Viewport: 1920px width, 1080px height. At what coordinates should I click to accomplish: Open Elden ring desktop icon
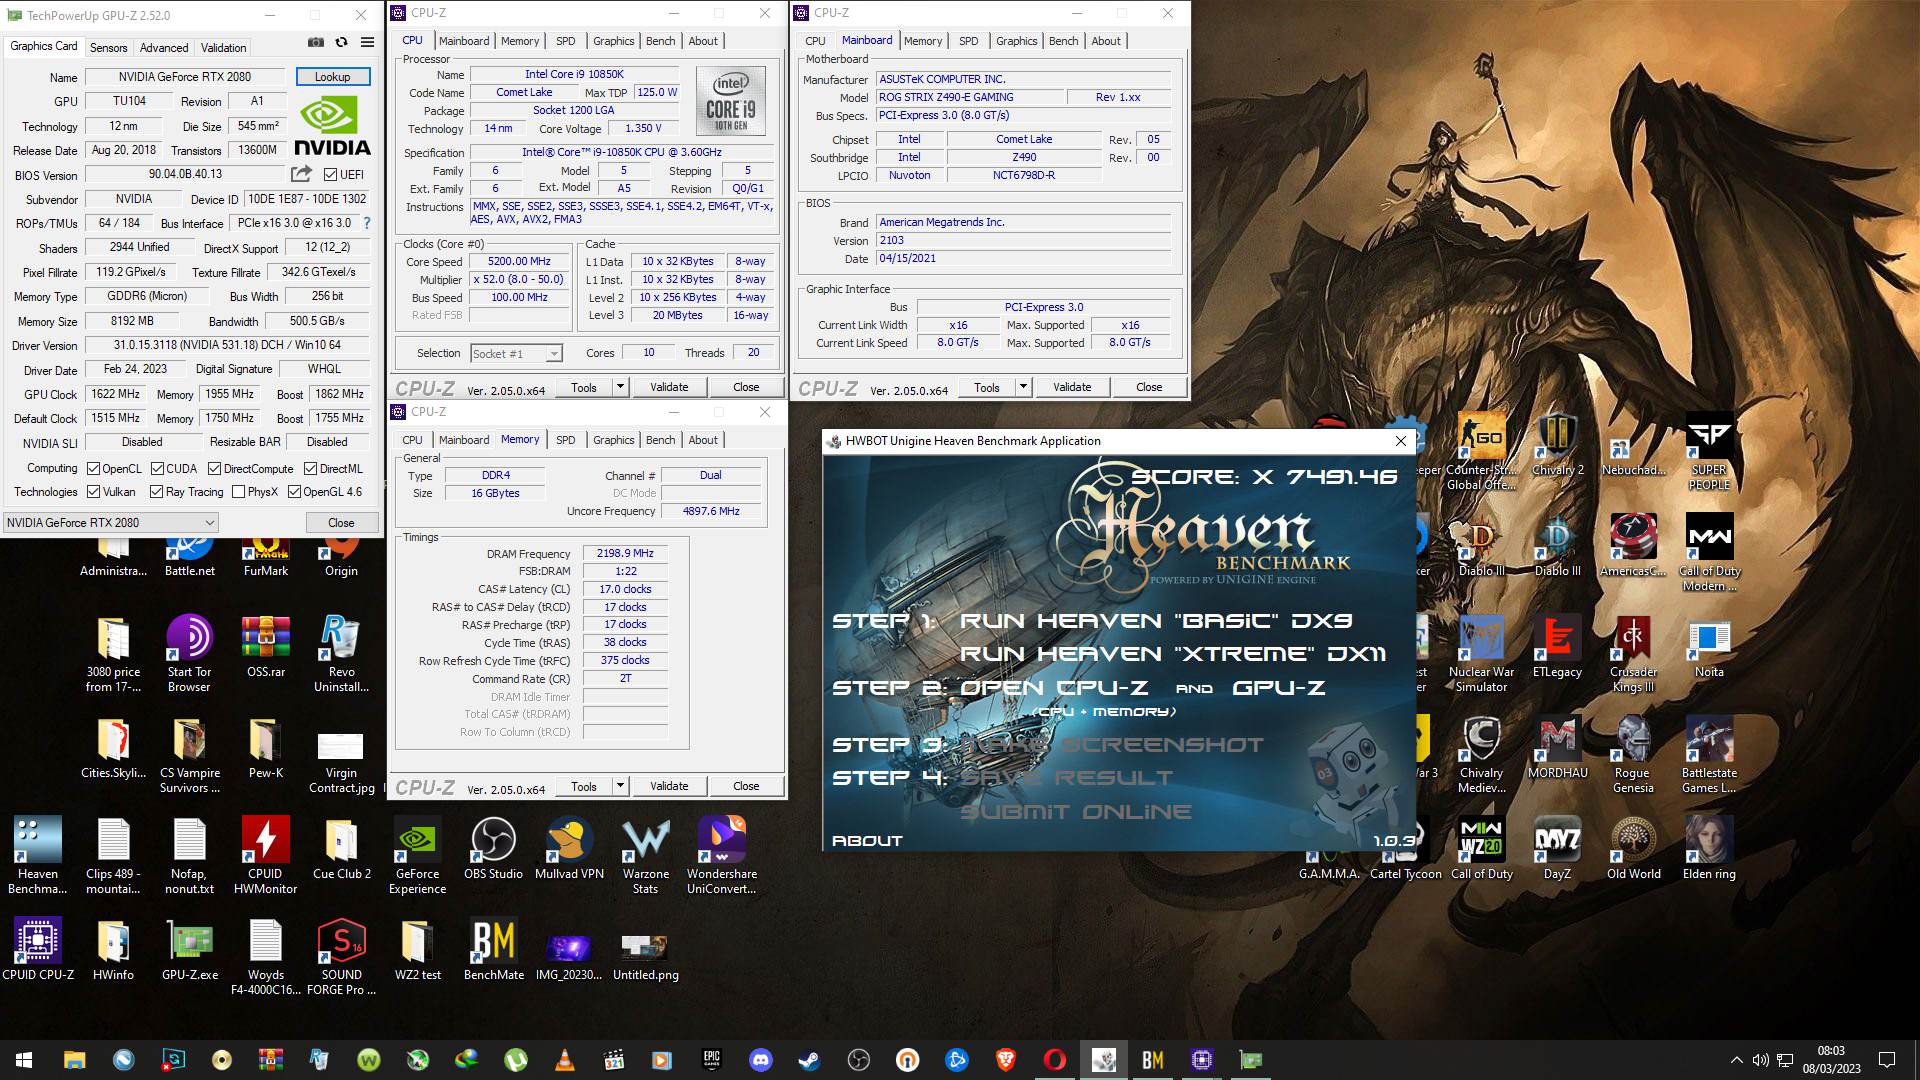(x=1709, y=848)
